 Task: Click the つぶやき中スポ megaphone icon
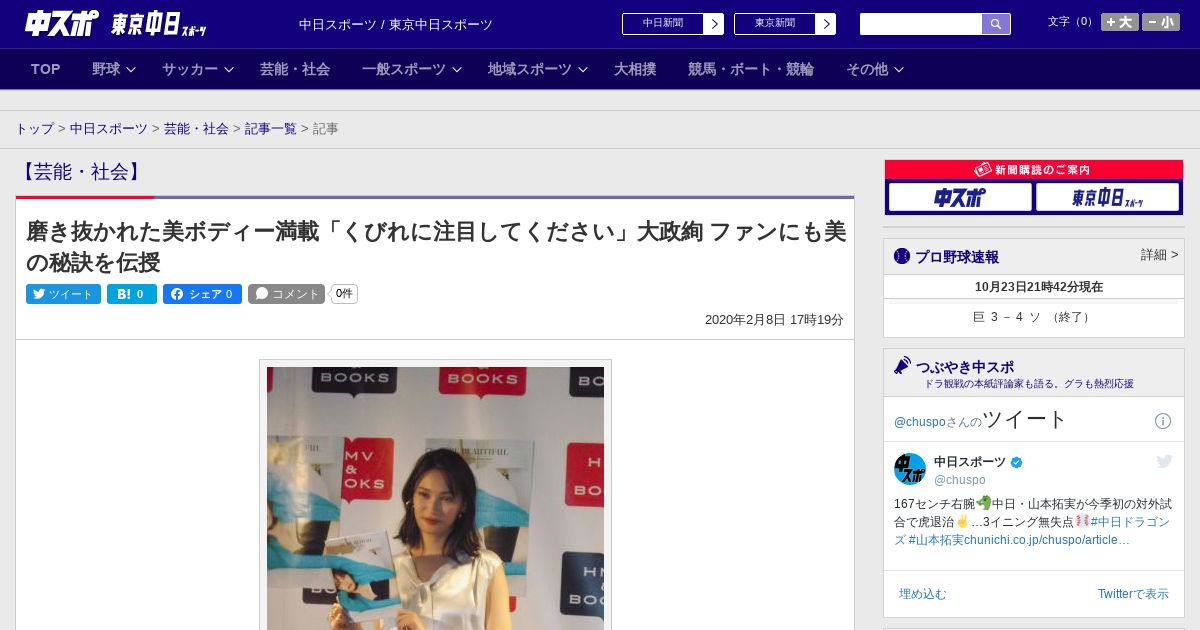coord(903,366)
